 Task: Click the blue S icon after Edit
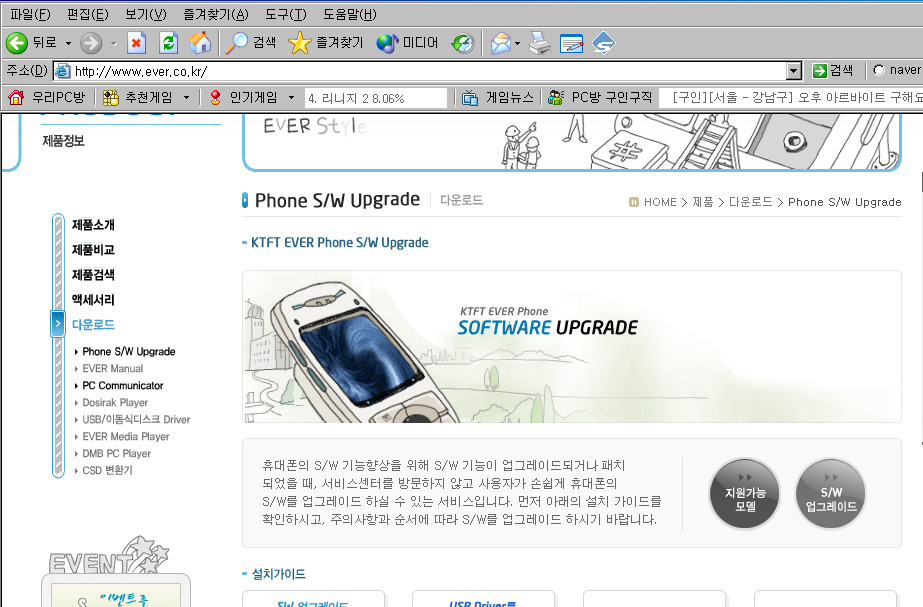click(x=603, y=43)
